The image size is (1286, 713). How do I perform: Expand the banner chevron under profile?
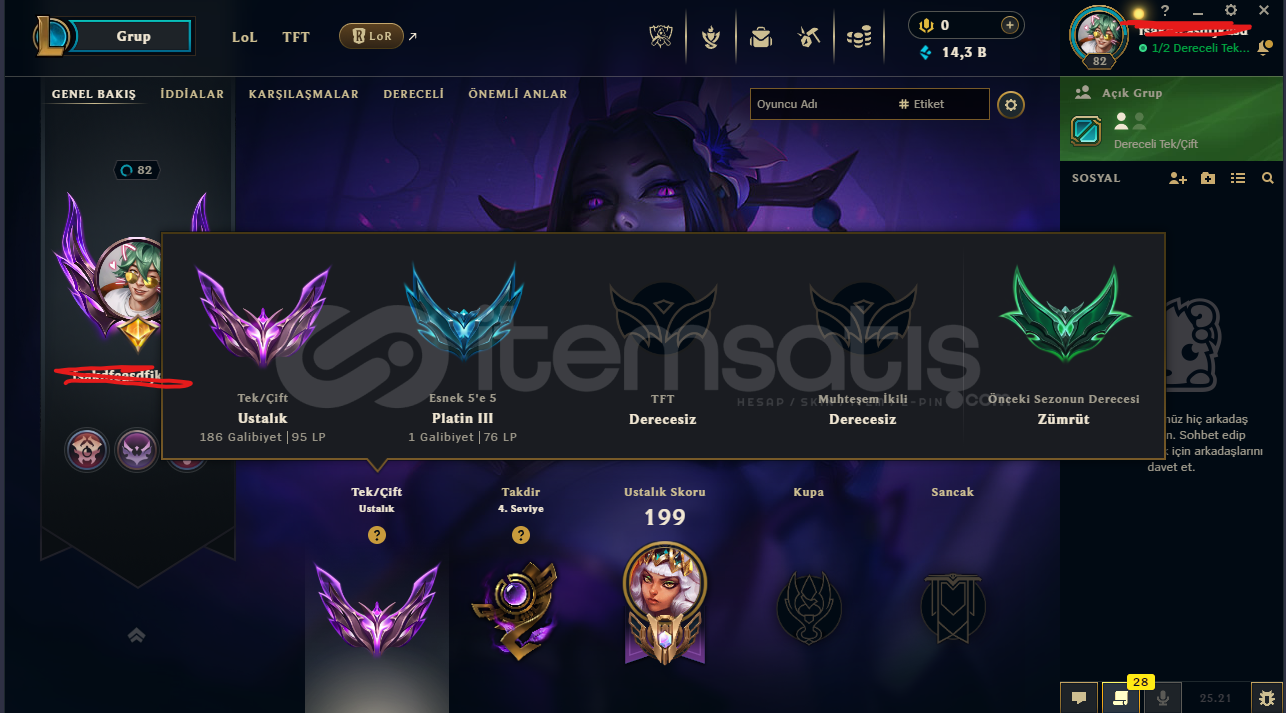[137, 634]
